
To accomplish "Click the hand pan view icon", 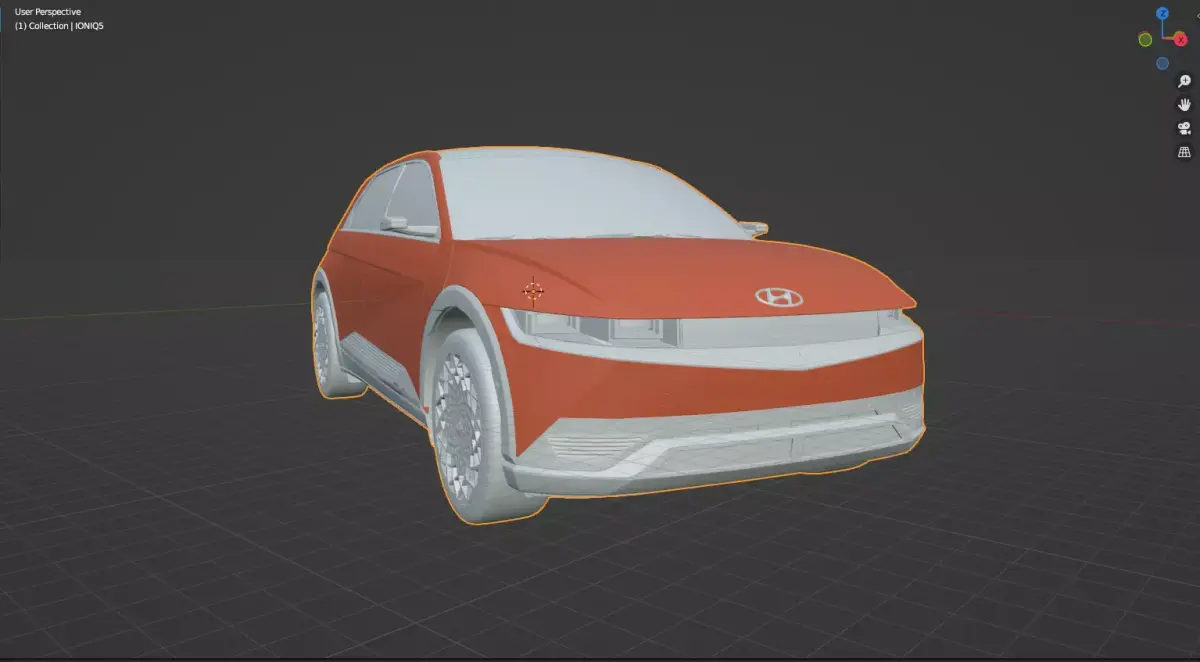I will (1184, 105).
